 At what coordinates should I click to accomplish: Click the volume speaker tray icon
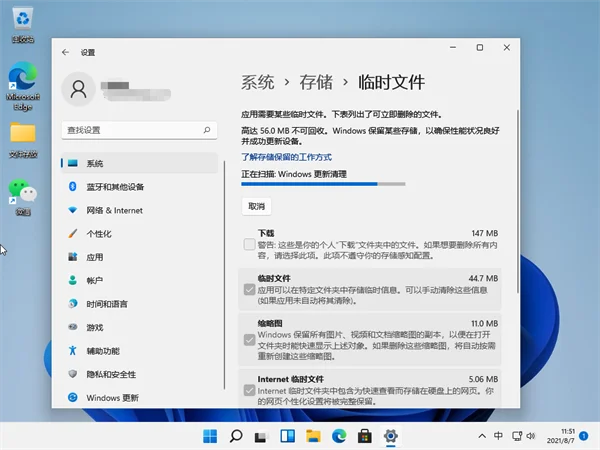point(531,436)
